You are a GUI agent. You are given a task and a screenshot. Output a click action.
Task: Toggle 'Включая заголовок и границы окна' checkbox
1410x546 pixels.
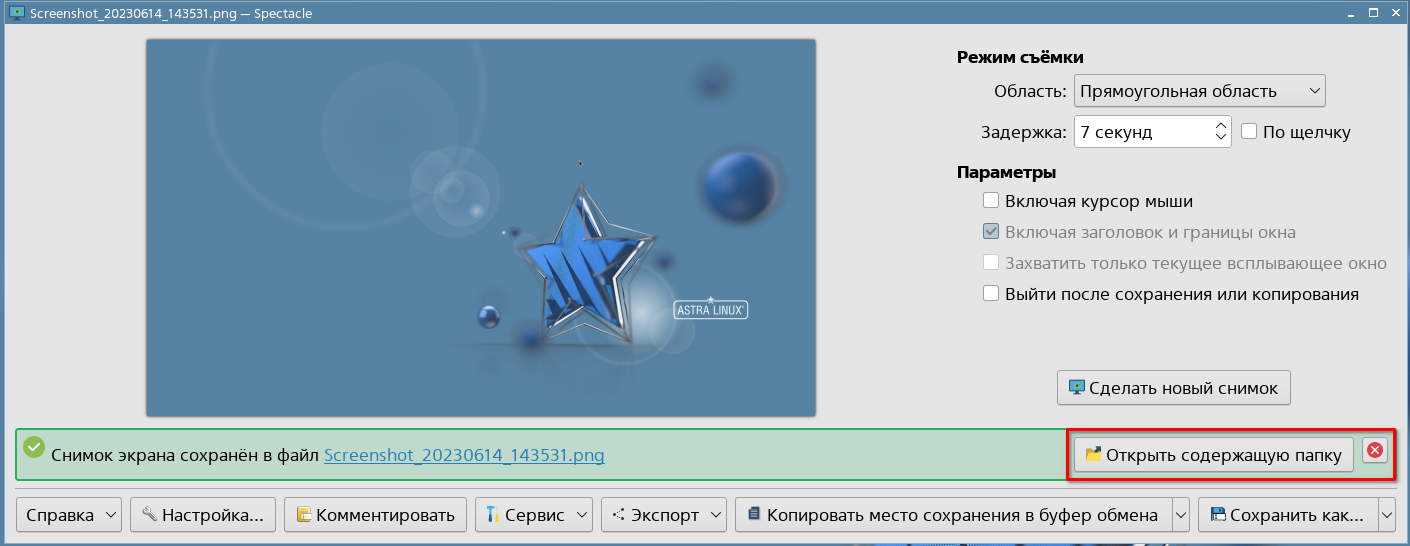991,232
